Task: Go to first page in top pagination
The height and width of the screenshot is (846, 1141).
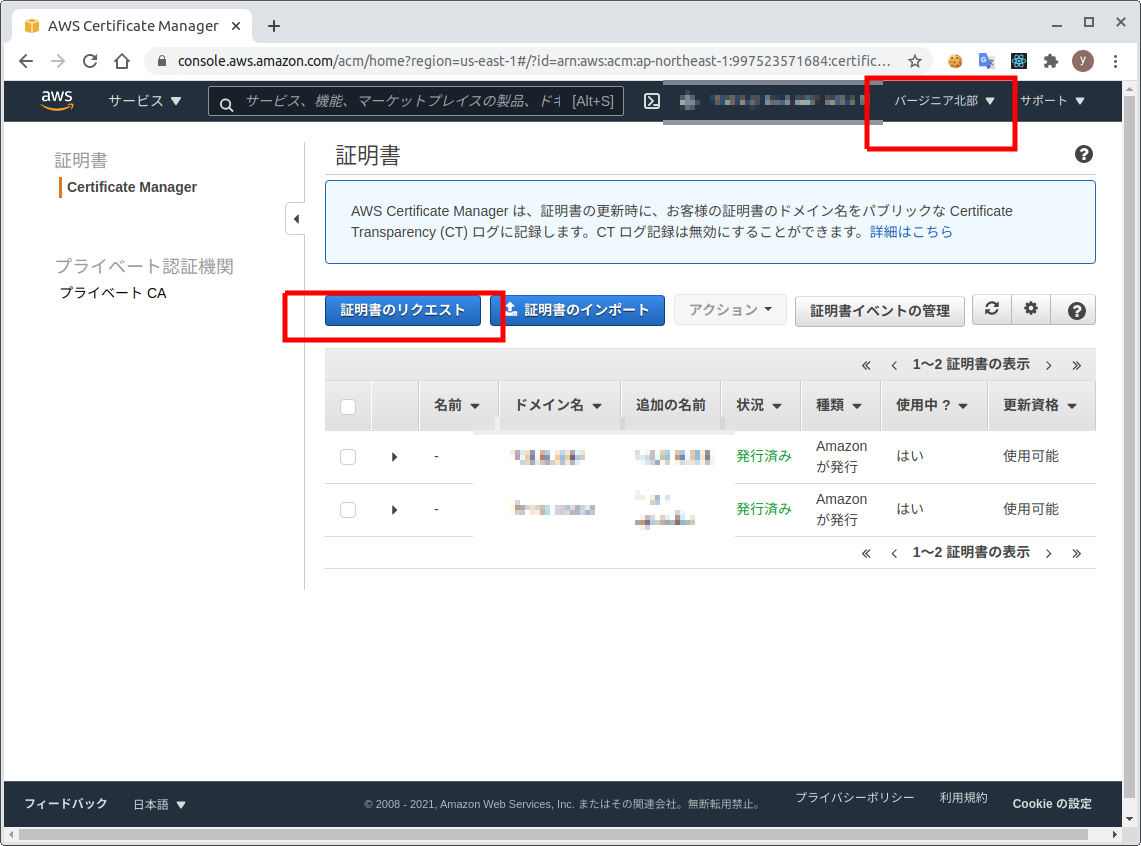Action: [866, 365]
